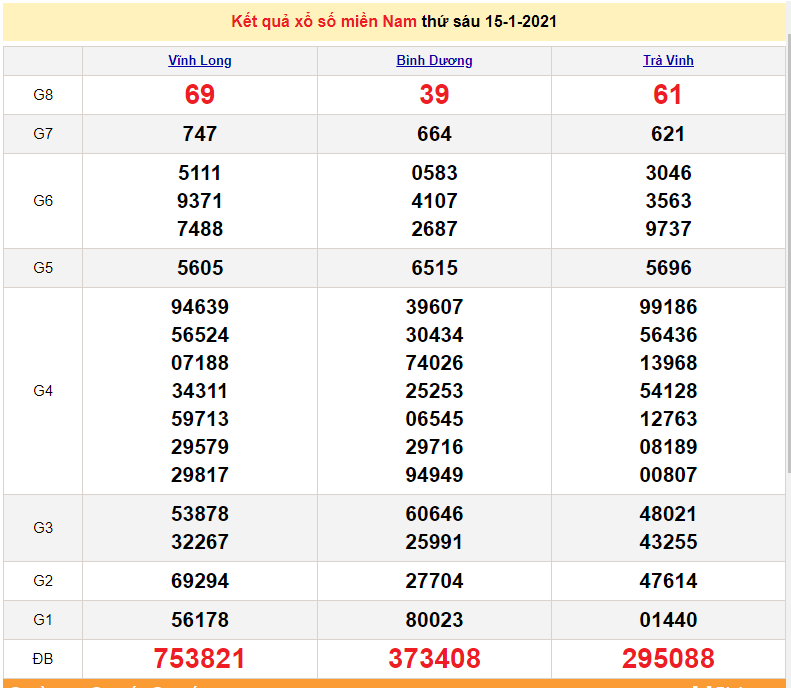Click Bình Dương special prize number 373408
791x688 pixels.
click(434, 659)
